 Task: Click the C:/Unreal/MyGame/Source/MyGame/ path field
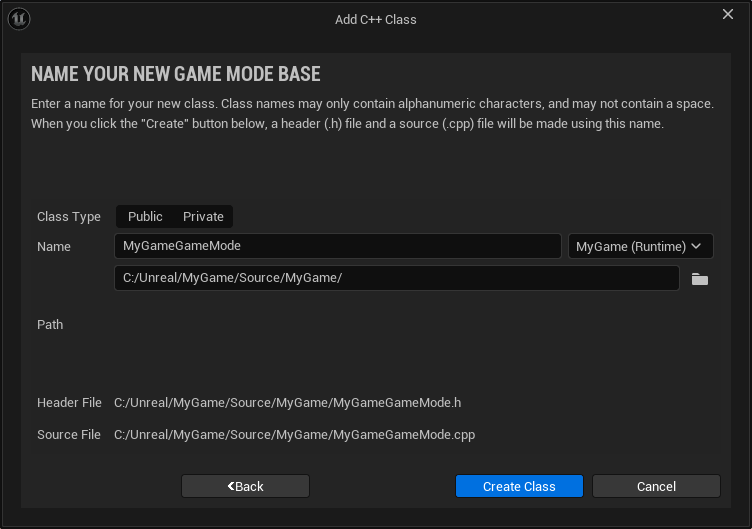(x=397, y=278)
